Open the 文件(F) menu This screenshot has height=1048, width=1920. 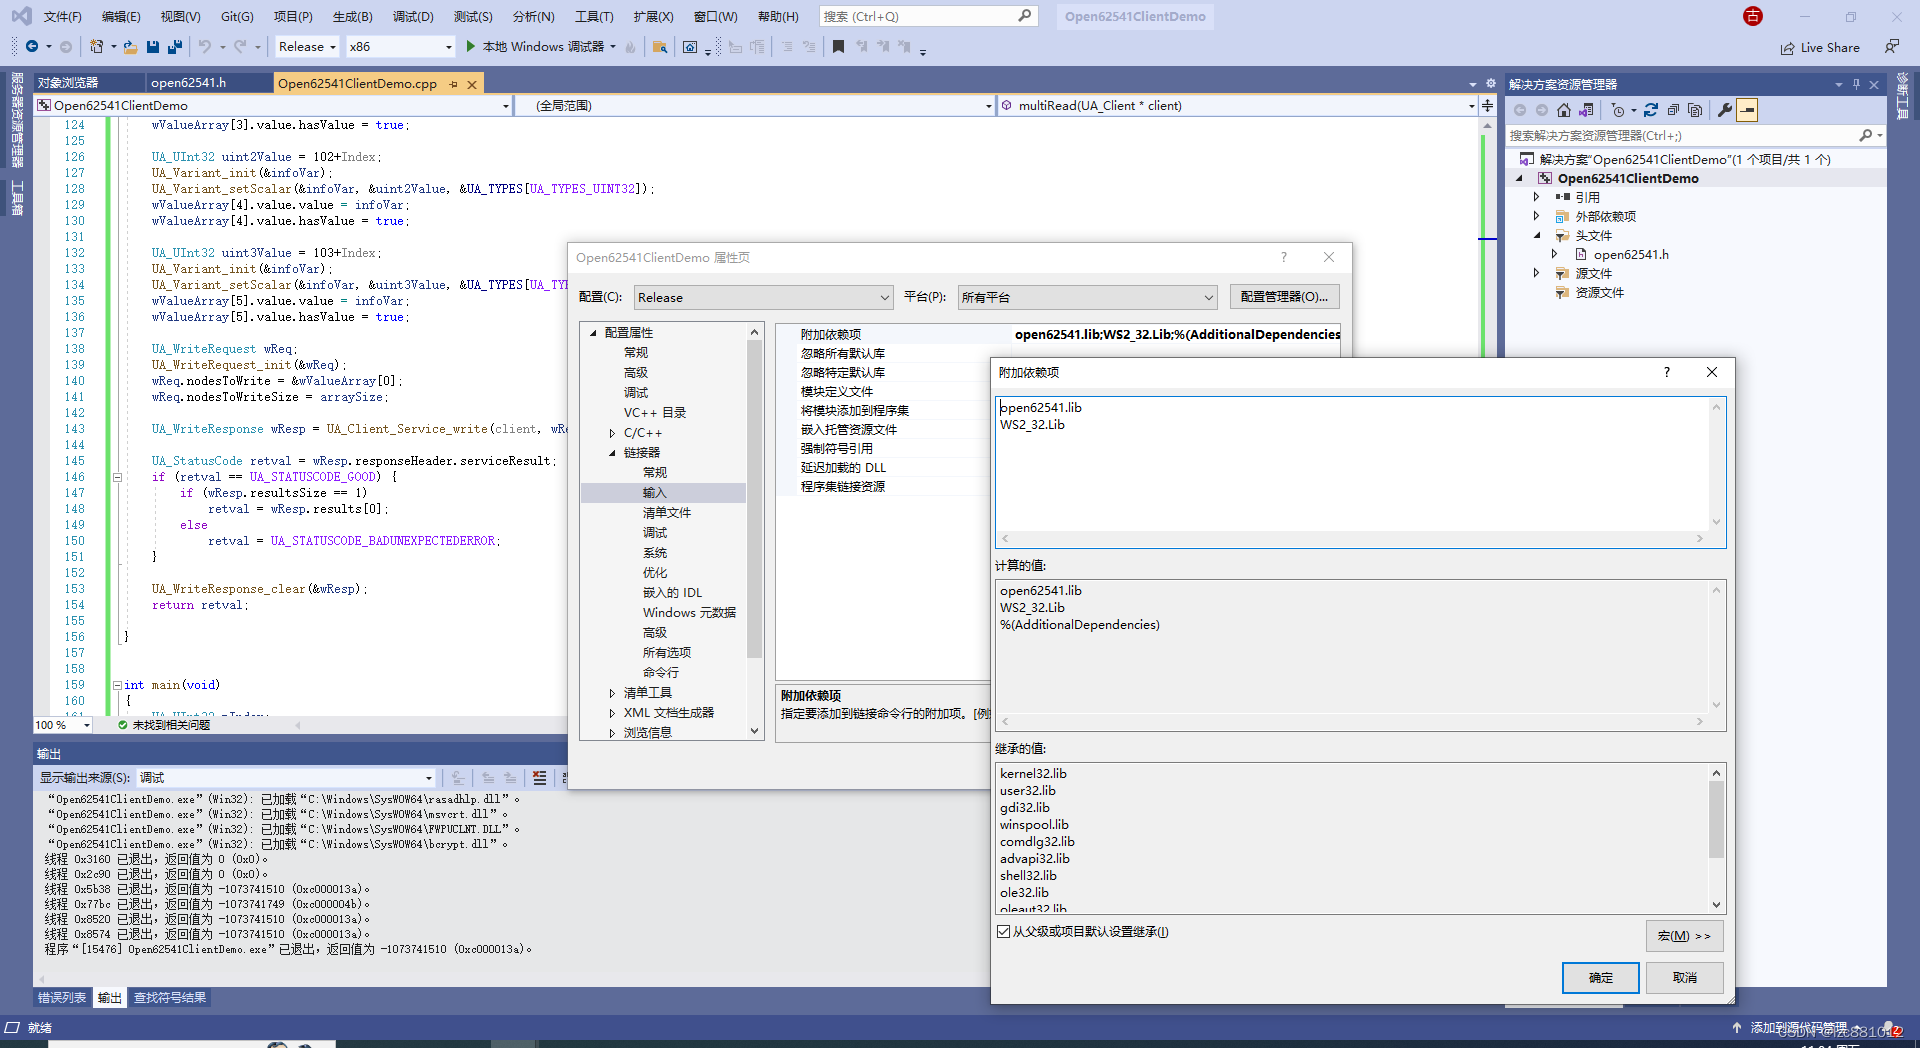tap(63, 16)
